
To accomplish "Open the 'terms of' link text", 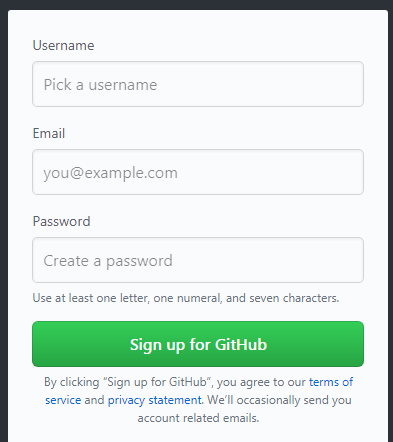I will click(331, 382).
